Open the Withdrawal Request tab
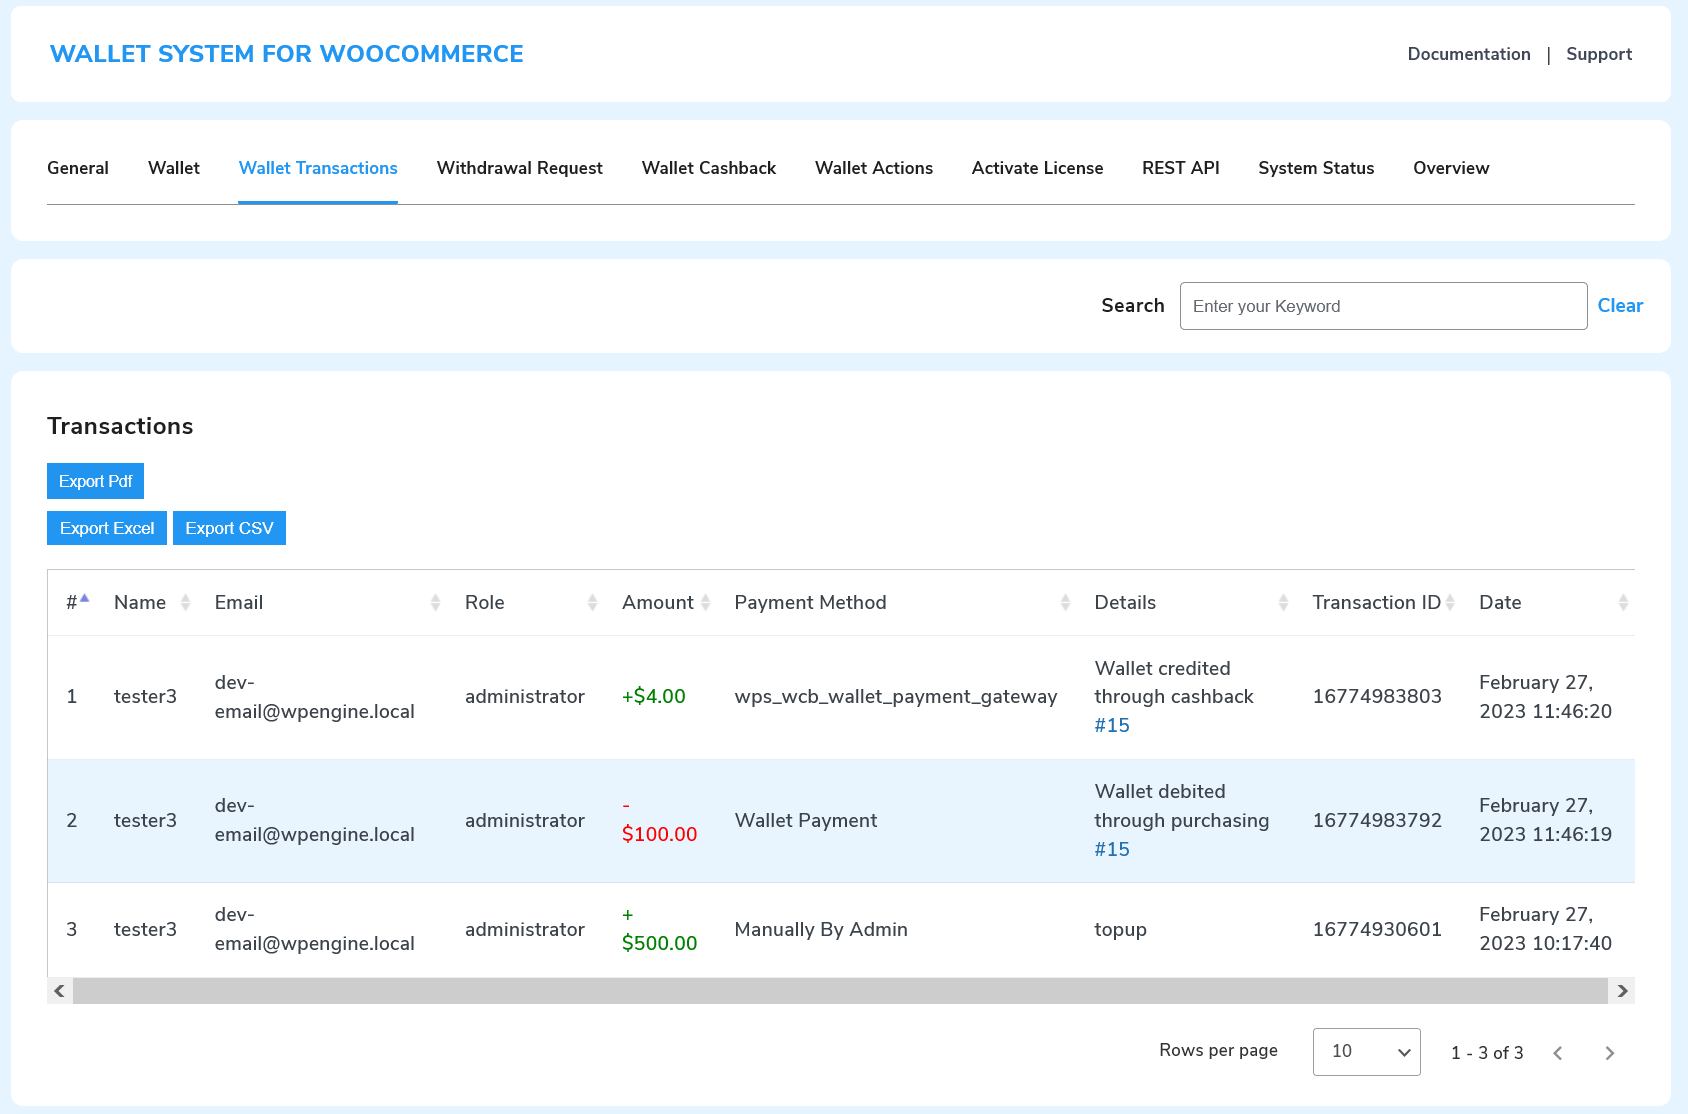Viewport: 1688px width, 1114px height. click(x=520, y=168)
